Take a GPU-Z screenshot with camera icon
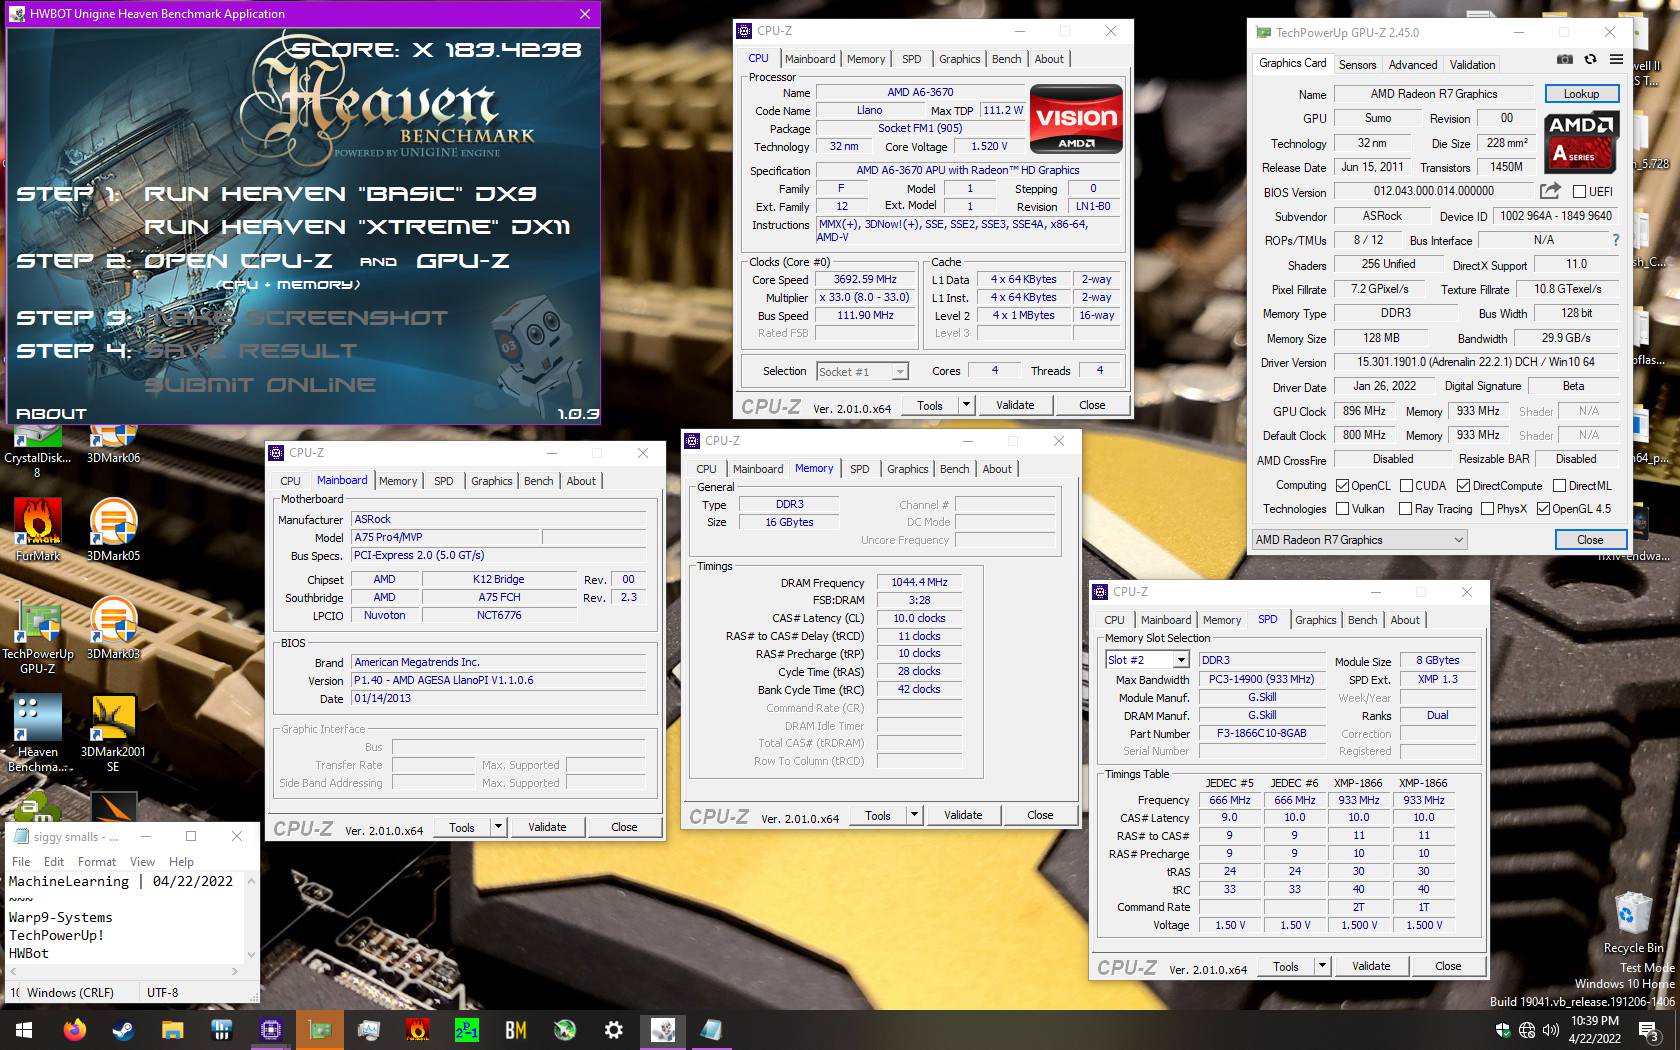The image size is (1680, 1050). pos(1565,60)
